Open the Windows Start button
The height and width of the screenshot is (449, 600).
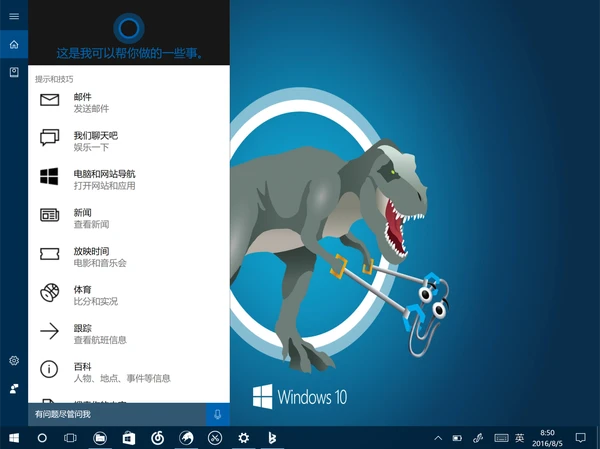(x=14, y=438)
